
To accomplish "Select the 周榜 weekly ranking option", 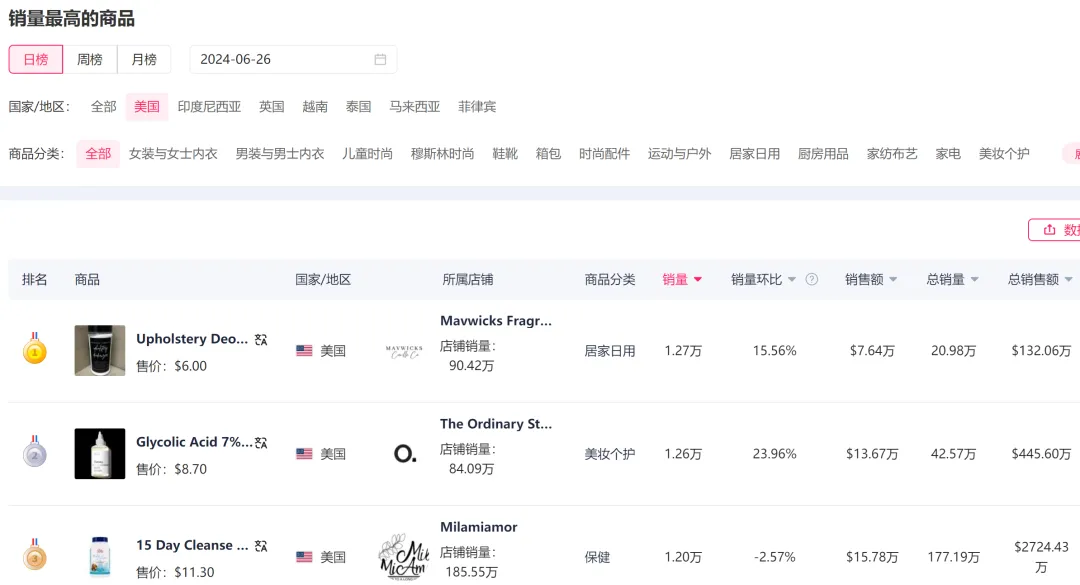I will click(x=90, y=59).
